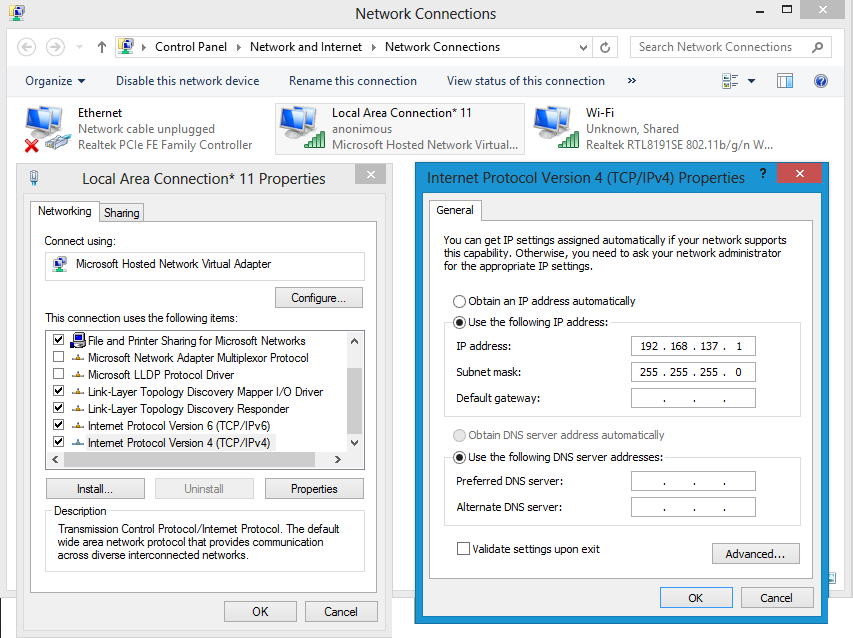Uncheck Link-Layer Topology Discovery Mapper I/O Driver
Image resolution: width=853 pixels, height=638 pixels.
coord(58,391)
